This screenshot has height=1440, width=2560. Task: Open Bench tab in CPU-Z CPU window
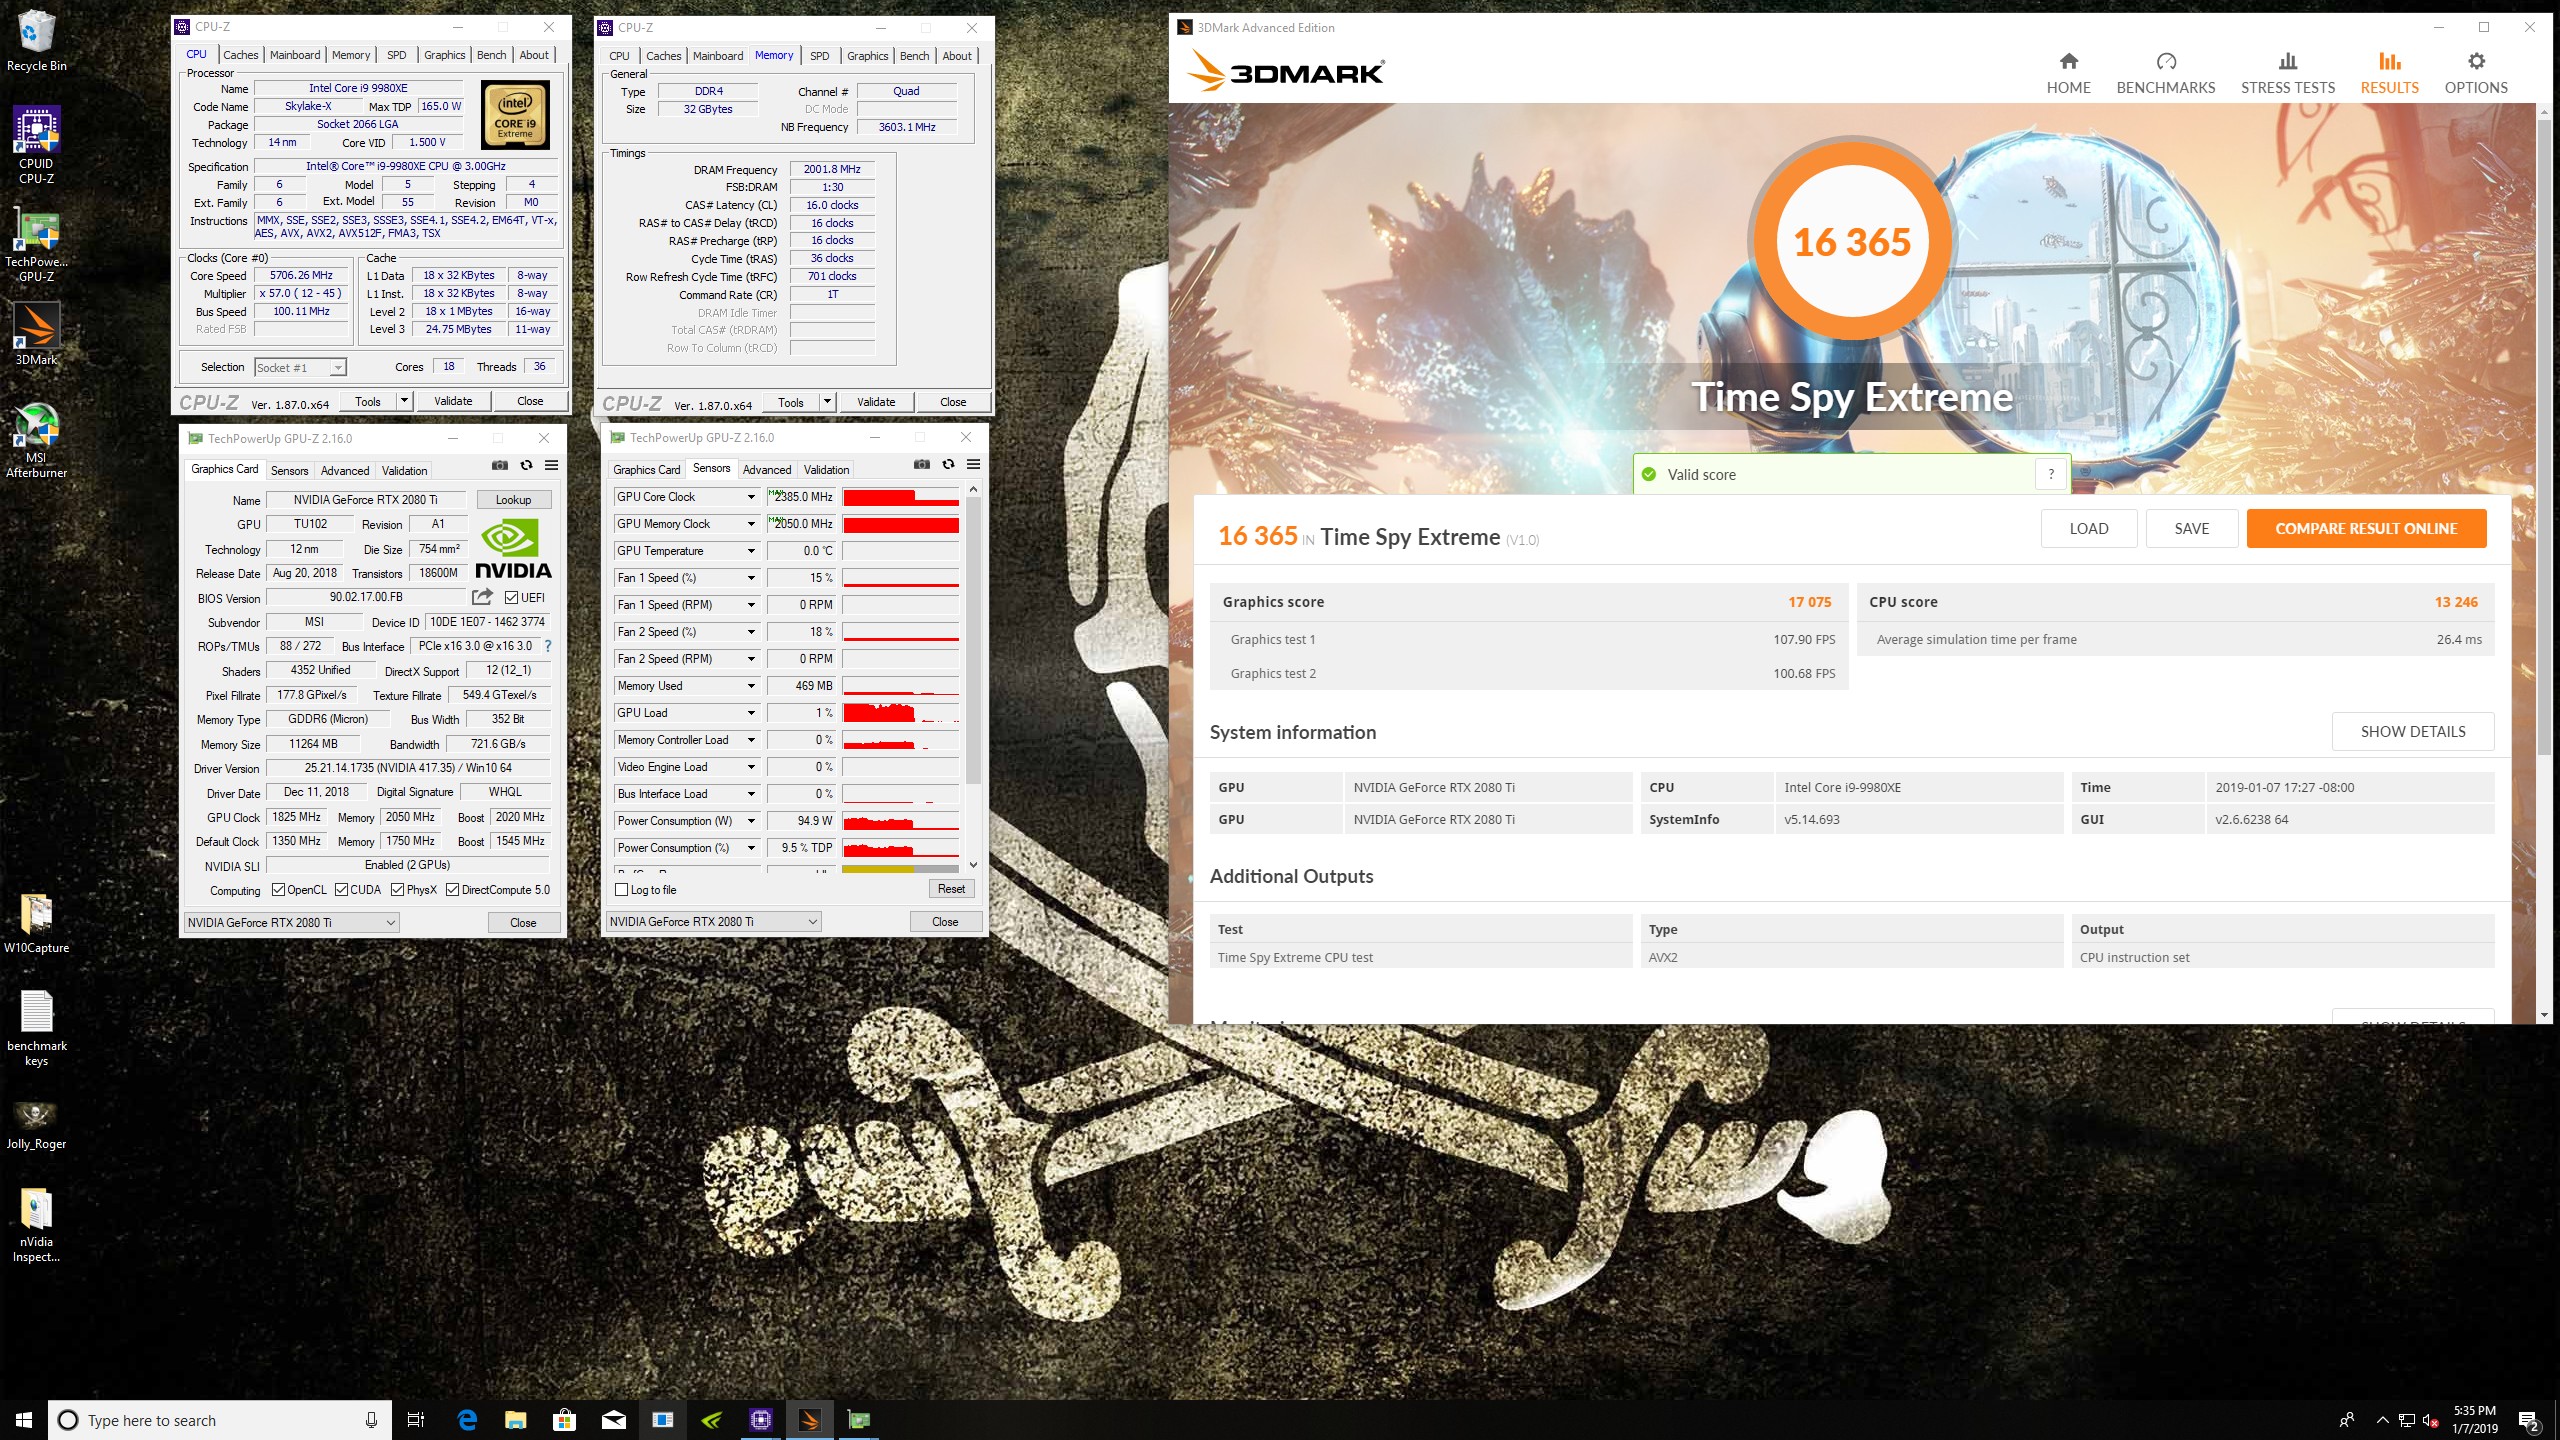pos(491,55)
